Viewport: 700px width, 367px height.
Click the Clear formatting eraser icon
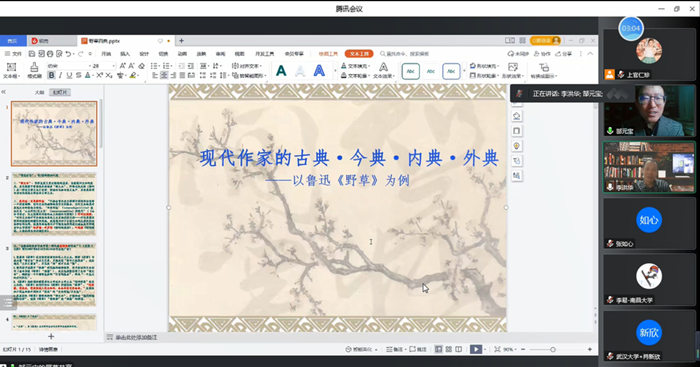(x=142, y=66)
